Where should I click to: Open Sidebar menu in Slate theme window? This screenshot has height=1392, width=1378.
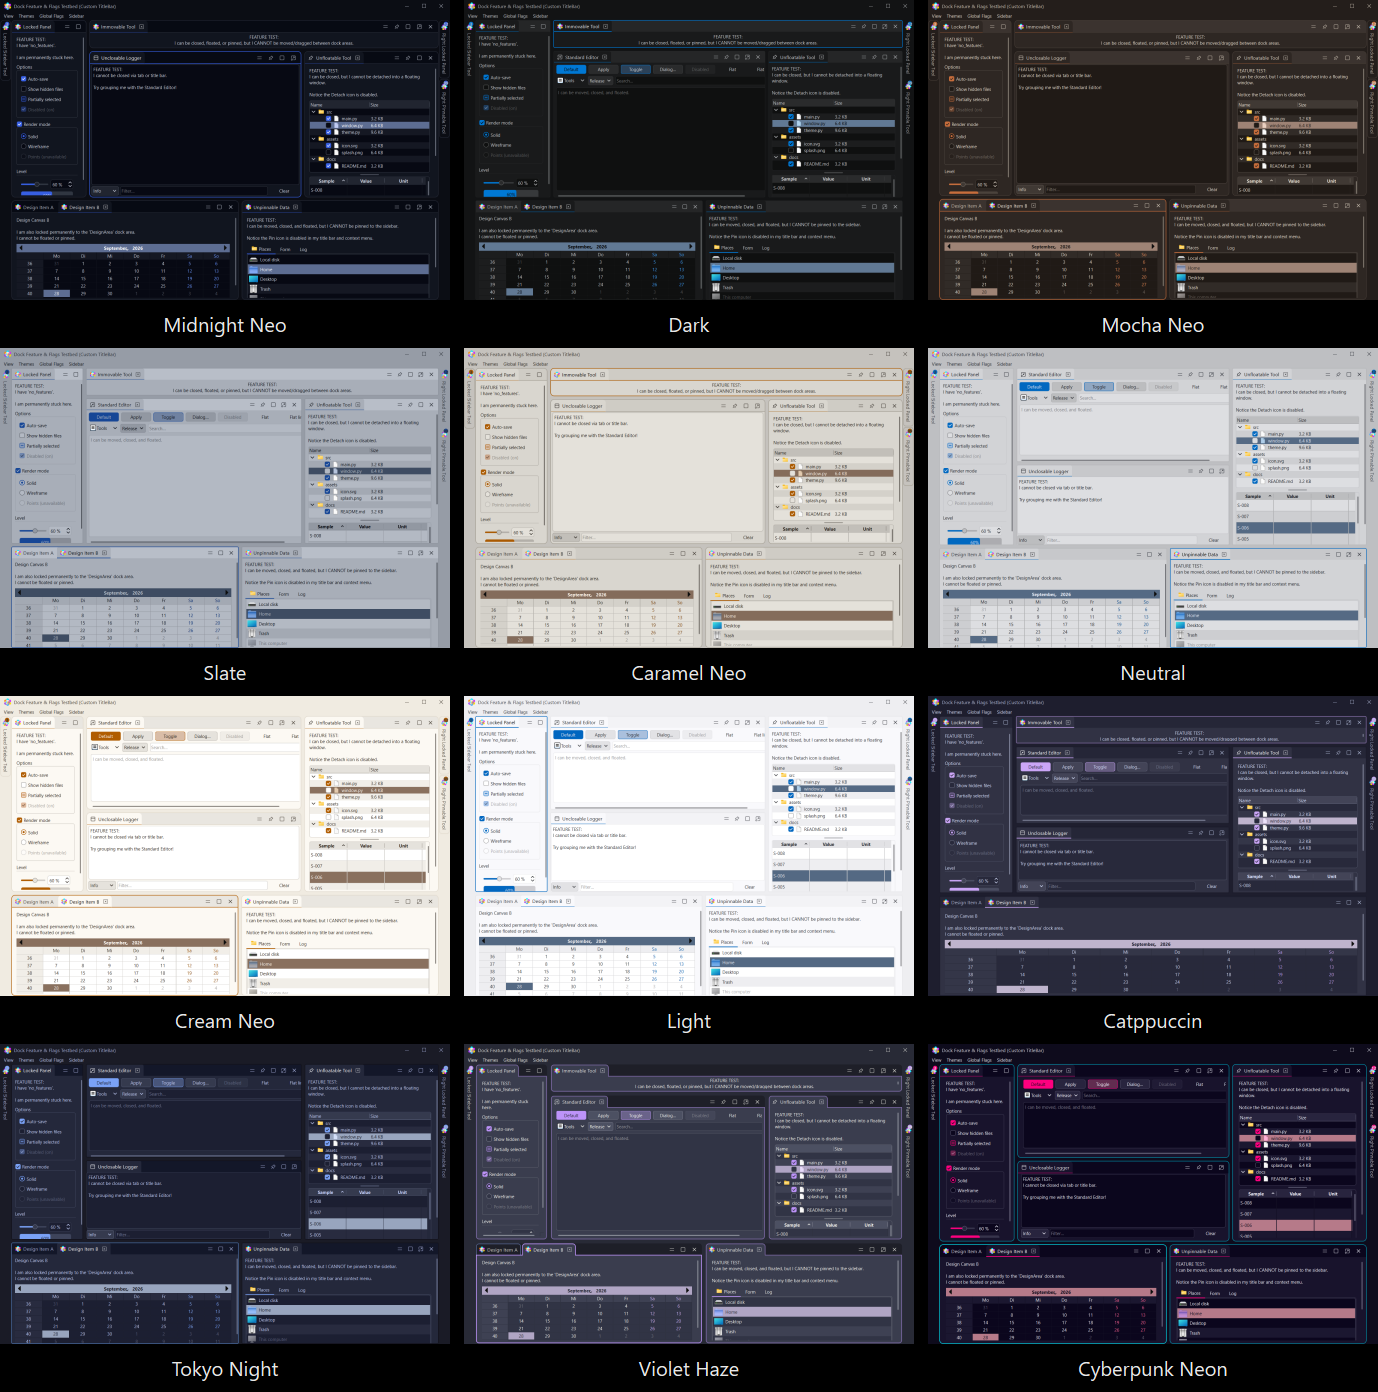[76, 364]
